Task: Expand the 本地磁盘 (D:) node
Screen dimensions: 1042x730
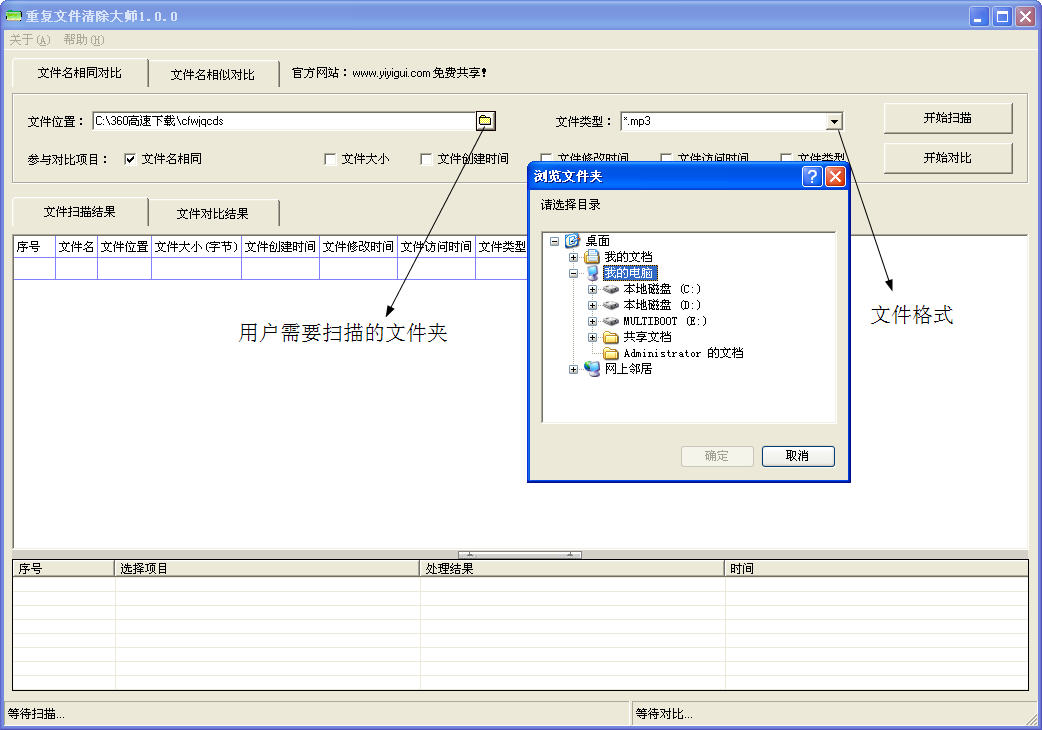Action: click(592, 305)
